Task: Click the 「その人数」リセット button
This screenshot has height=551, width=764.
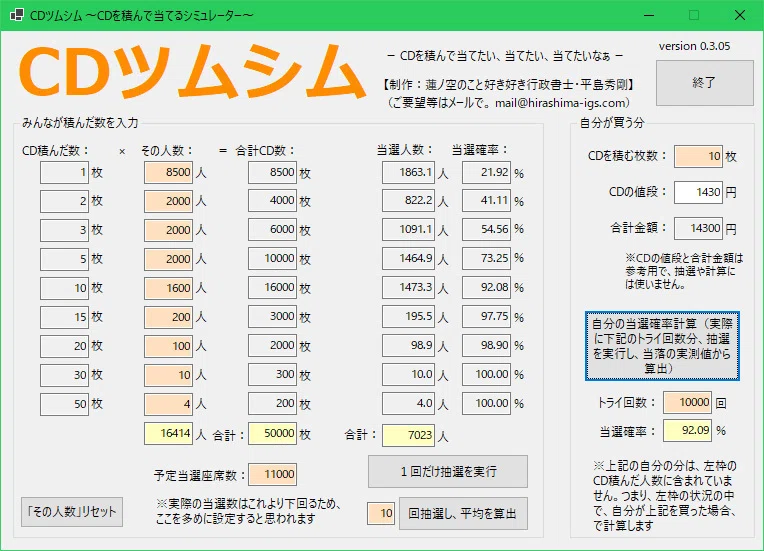Action: coord(72,512)
